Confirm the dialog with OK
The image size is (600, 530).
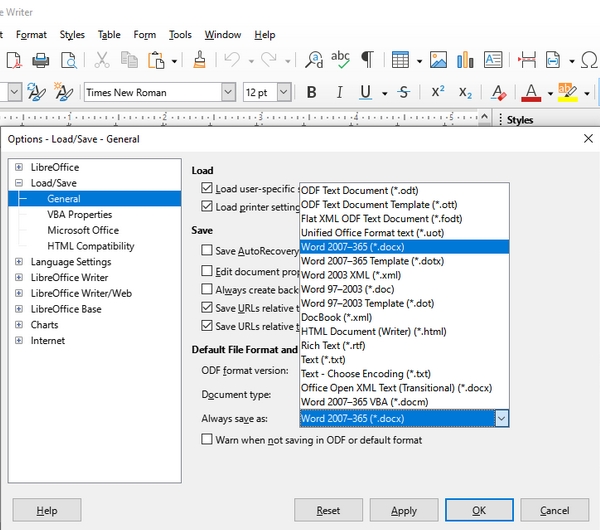[x=479, y=510]
